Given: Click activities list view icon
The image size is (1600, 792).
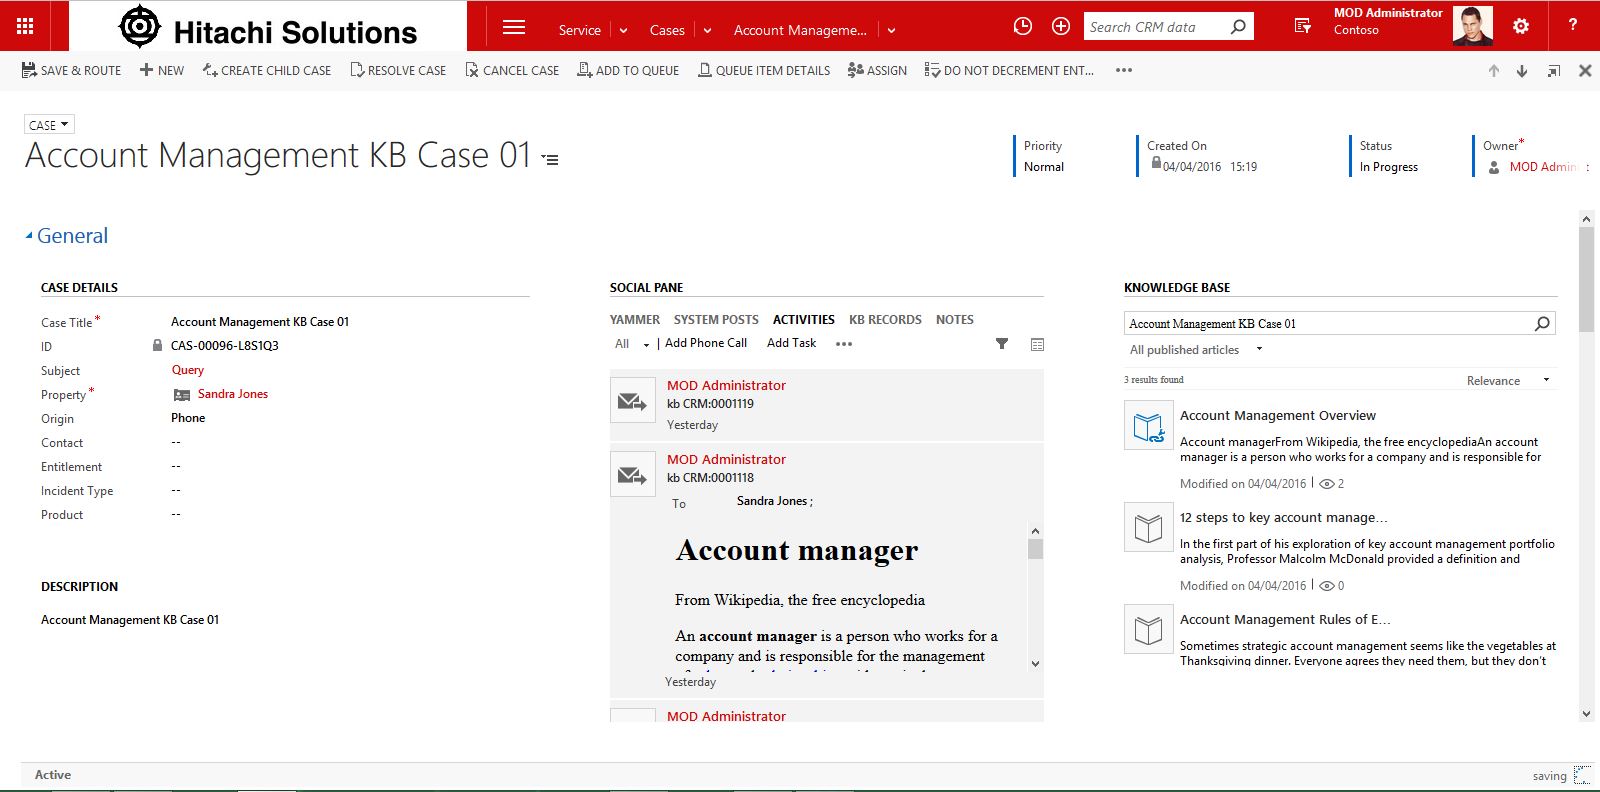Looking at the screenshot, I should (1037, 344).
